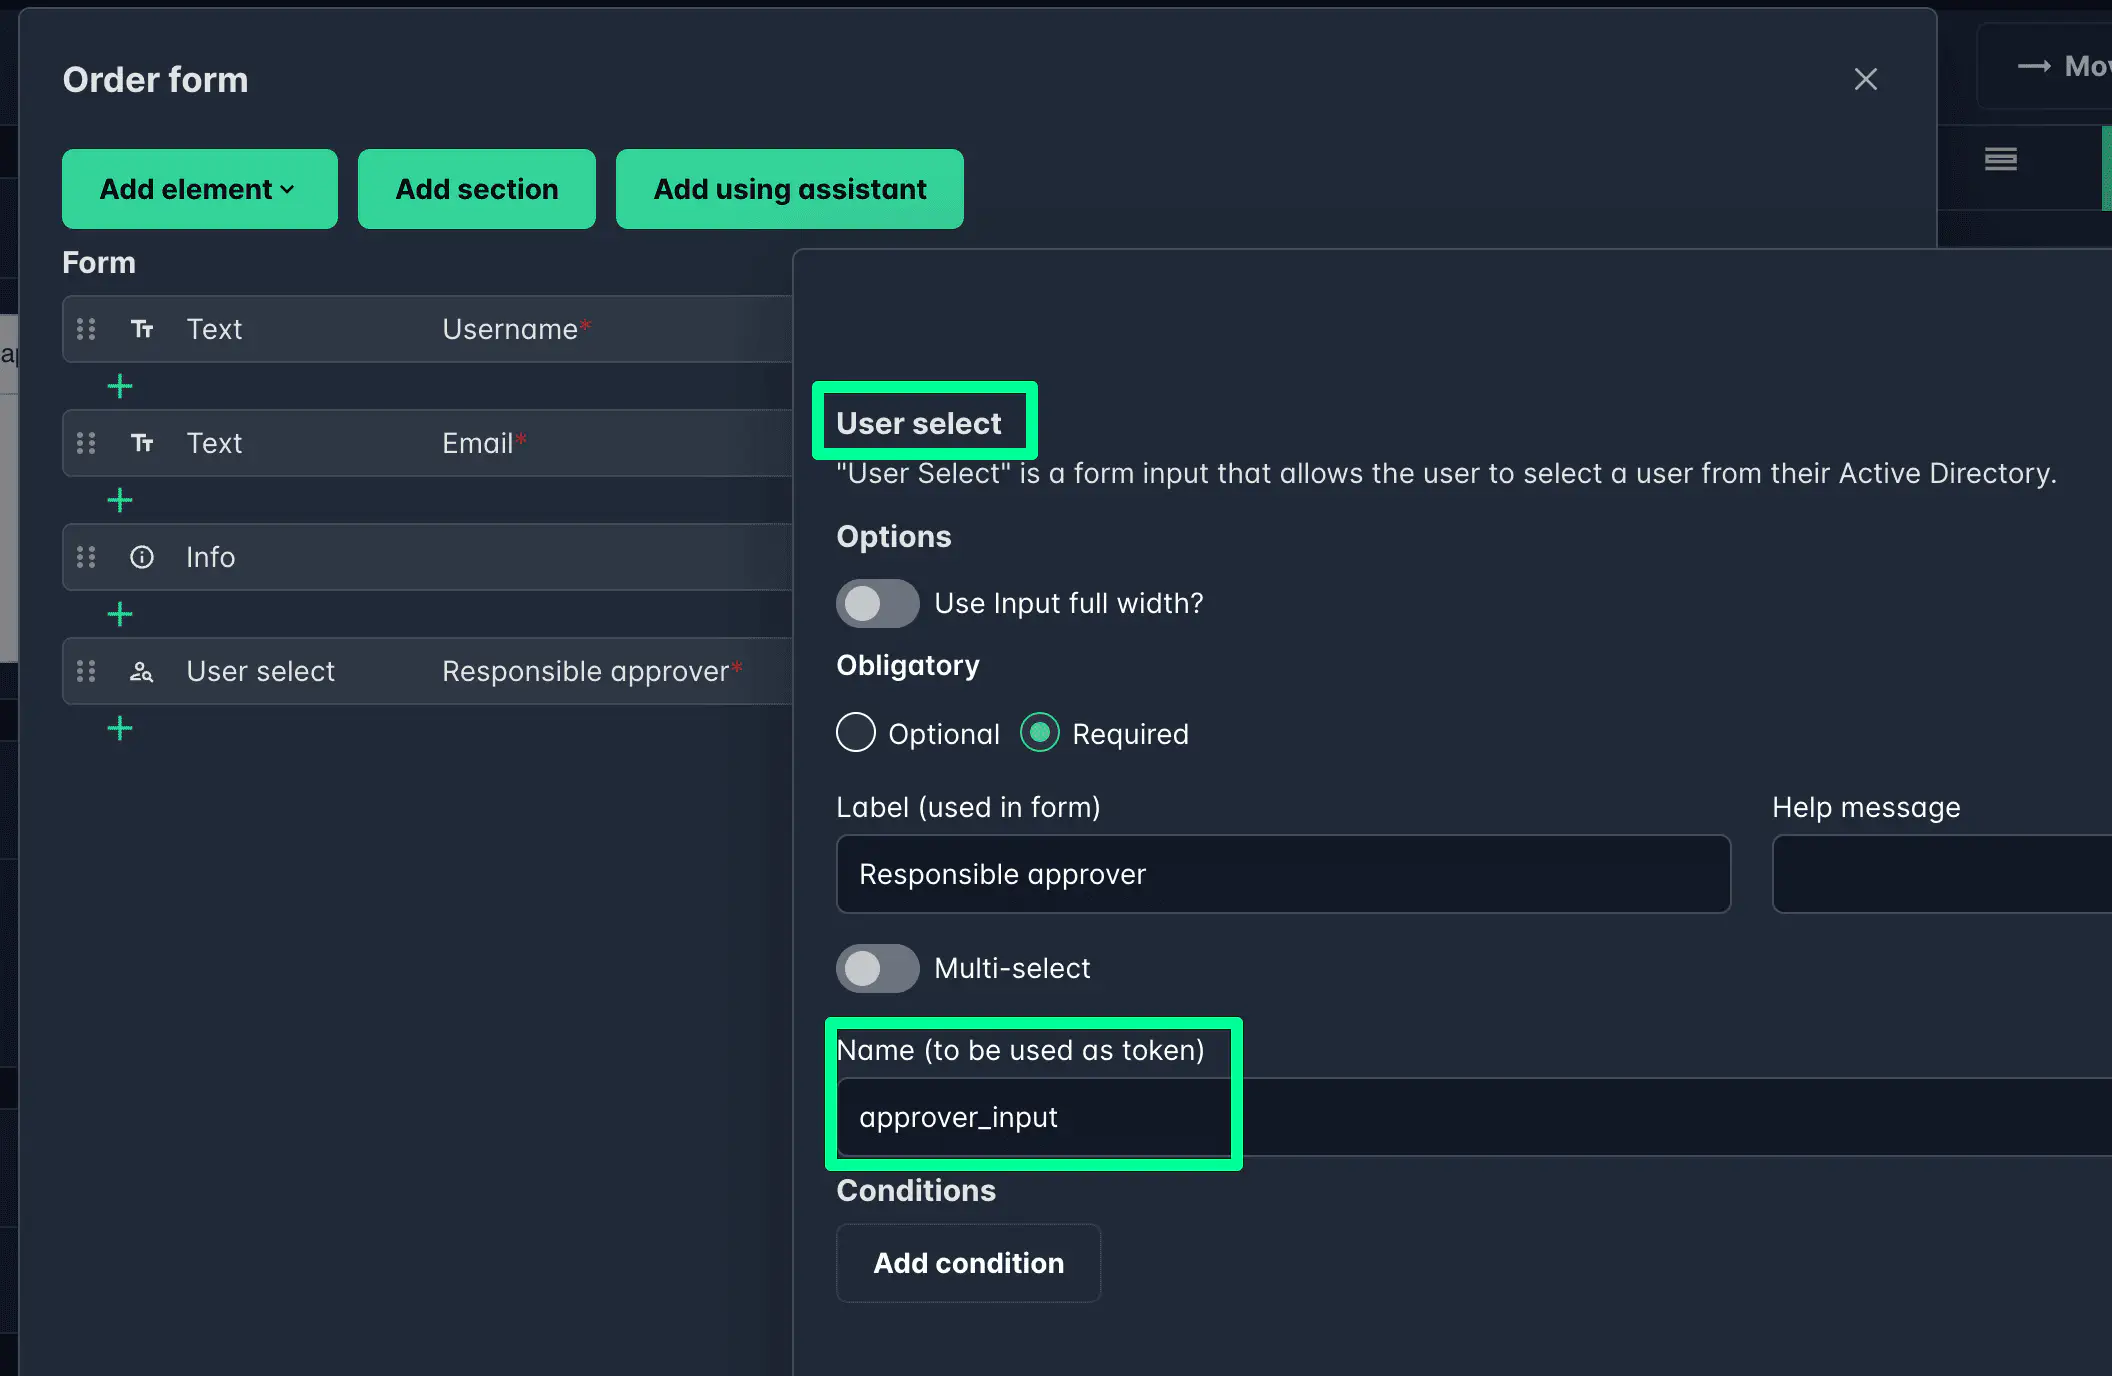Enable the Use Input full width toggle
This screenshot has height=1376, width=2112.
(877, 603)
